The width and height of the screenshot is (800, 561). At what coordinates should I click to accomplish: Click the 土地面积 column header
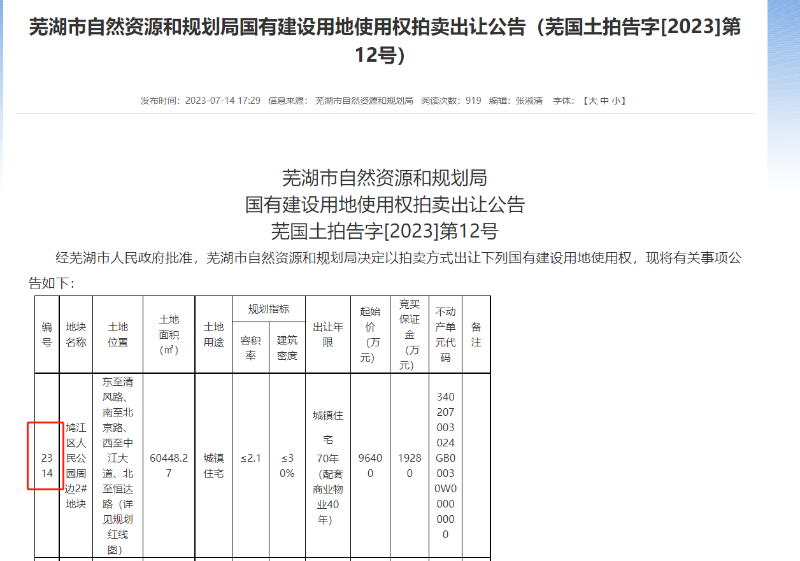[x=169, y=334]
